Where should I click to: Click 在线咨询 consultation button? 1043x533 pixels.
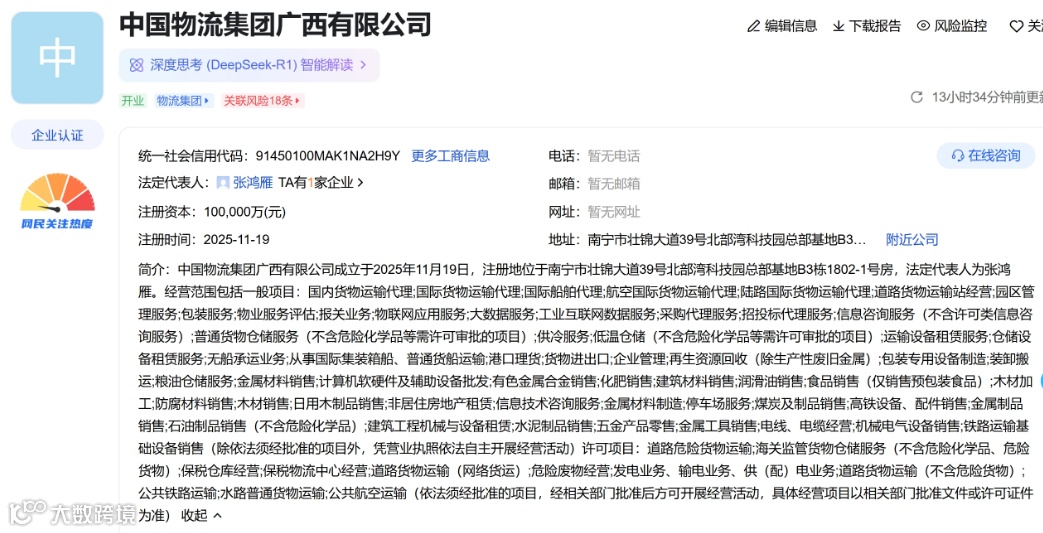(x=986, y=155)
